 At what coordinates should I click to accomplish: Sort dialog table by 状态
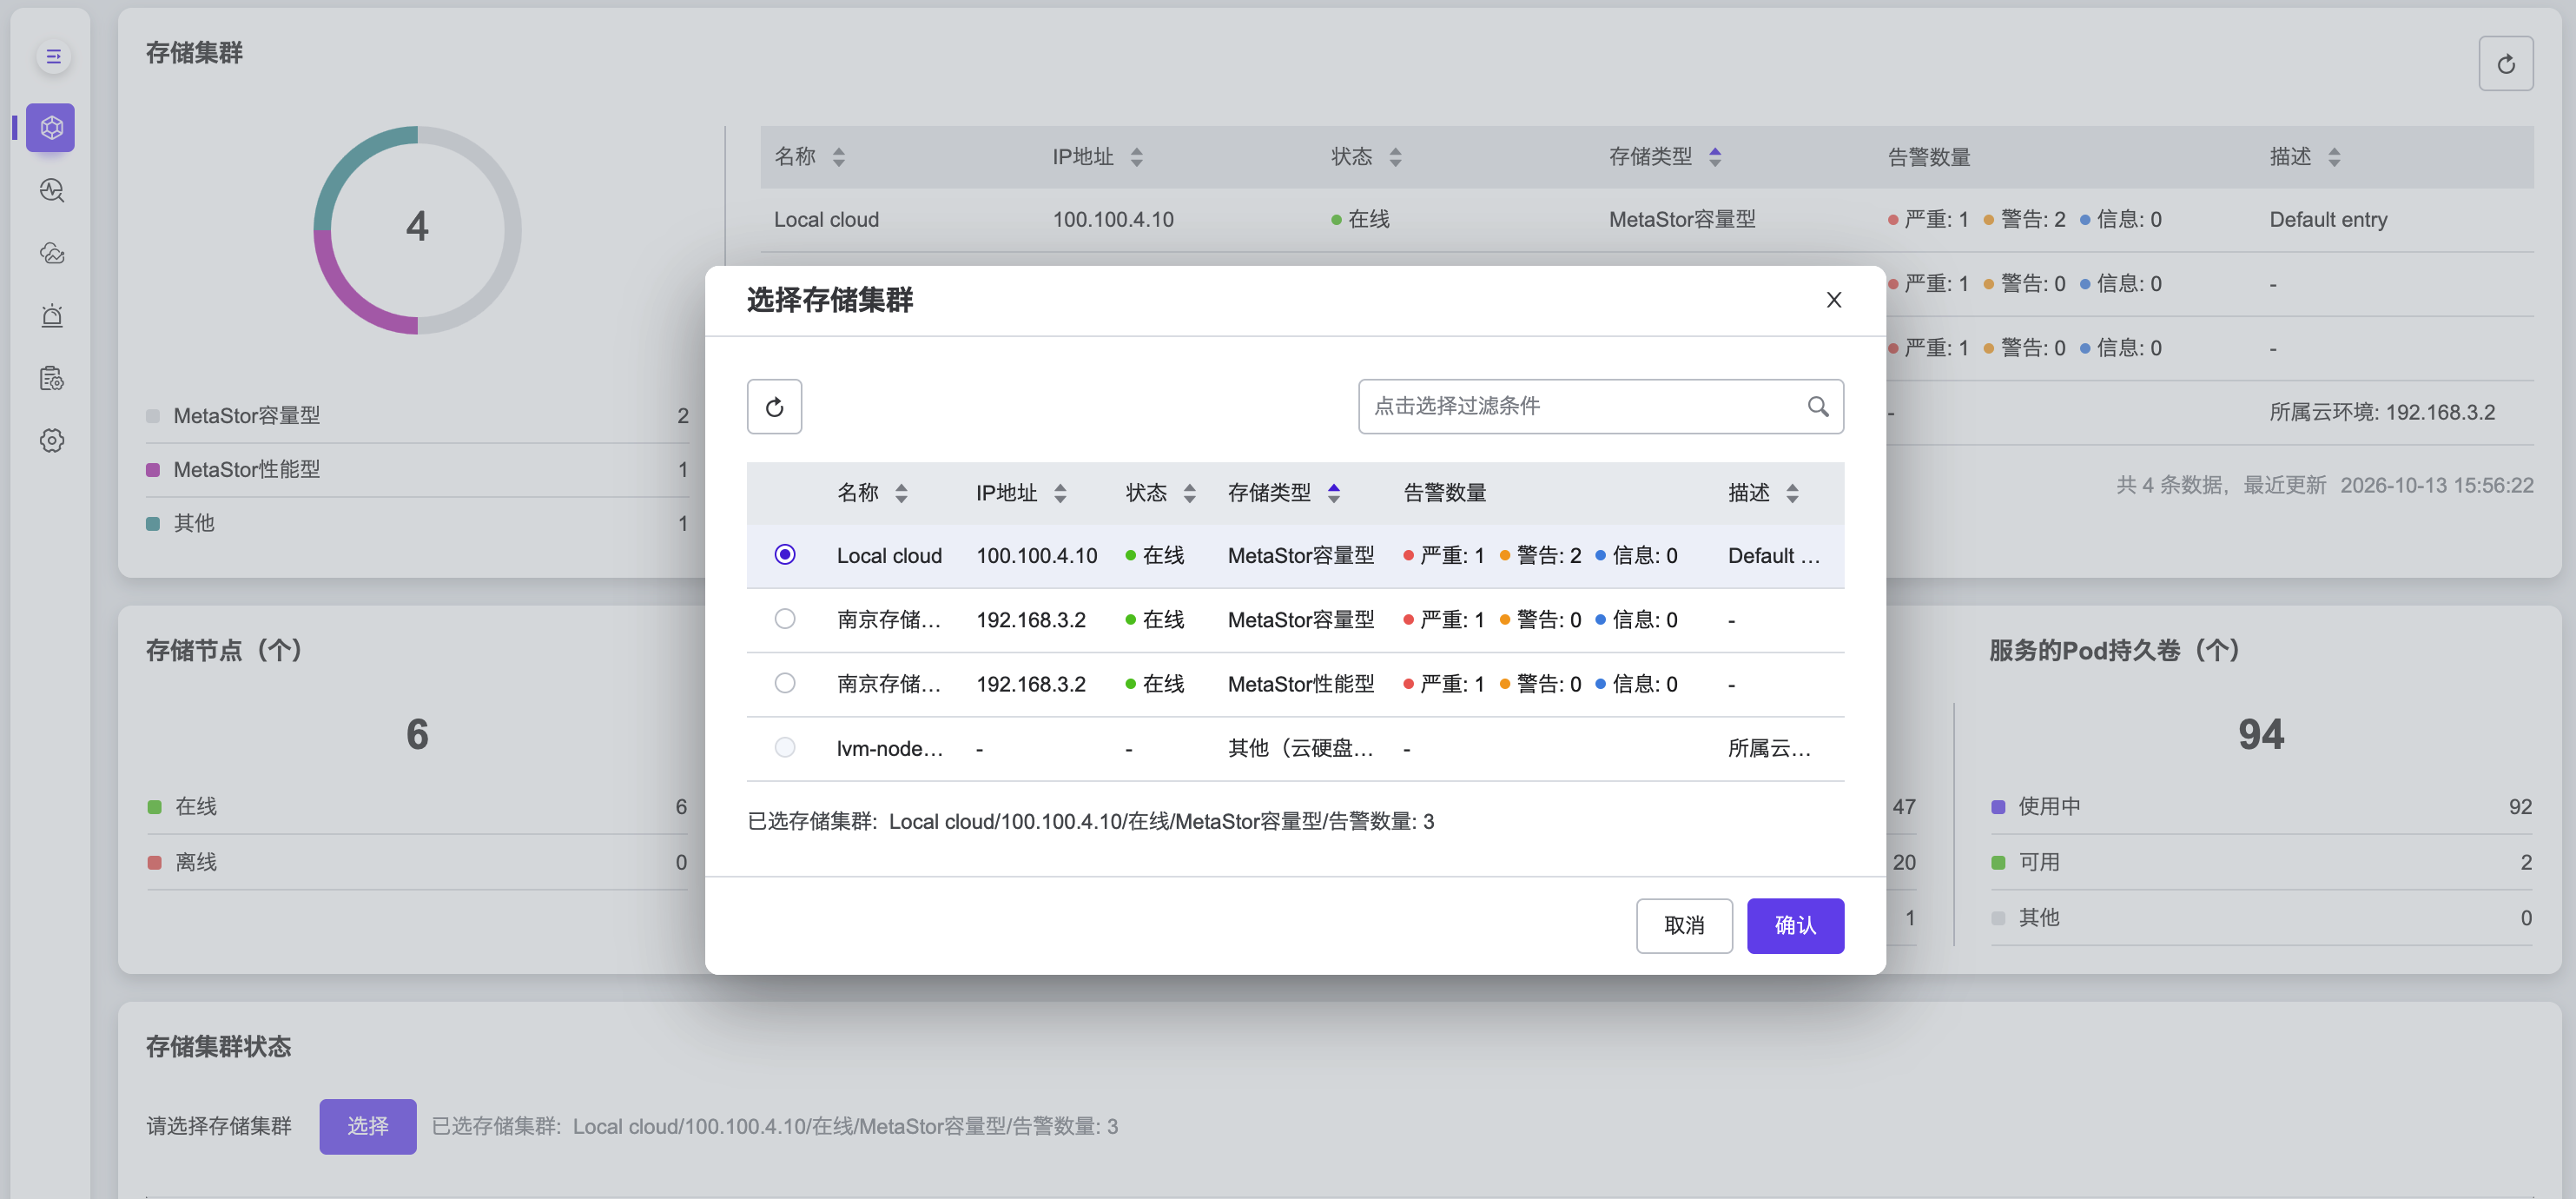point(1189,493)
